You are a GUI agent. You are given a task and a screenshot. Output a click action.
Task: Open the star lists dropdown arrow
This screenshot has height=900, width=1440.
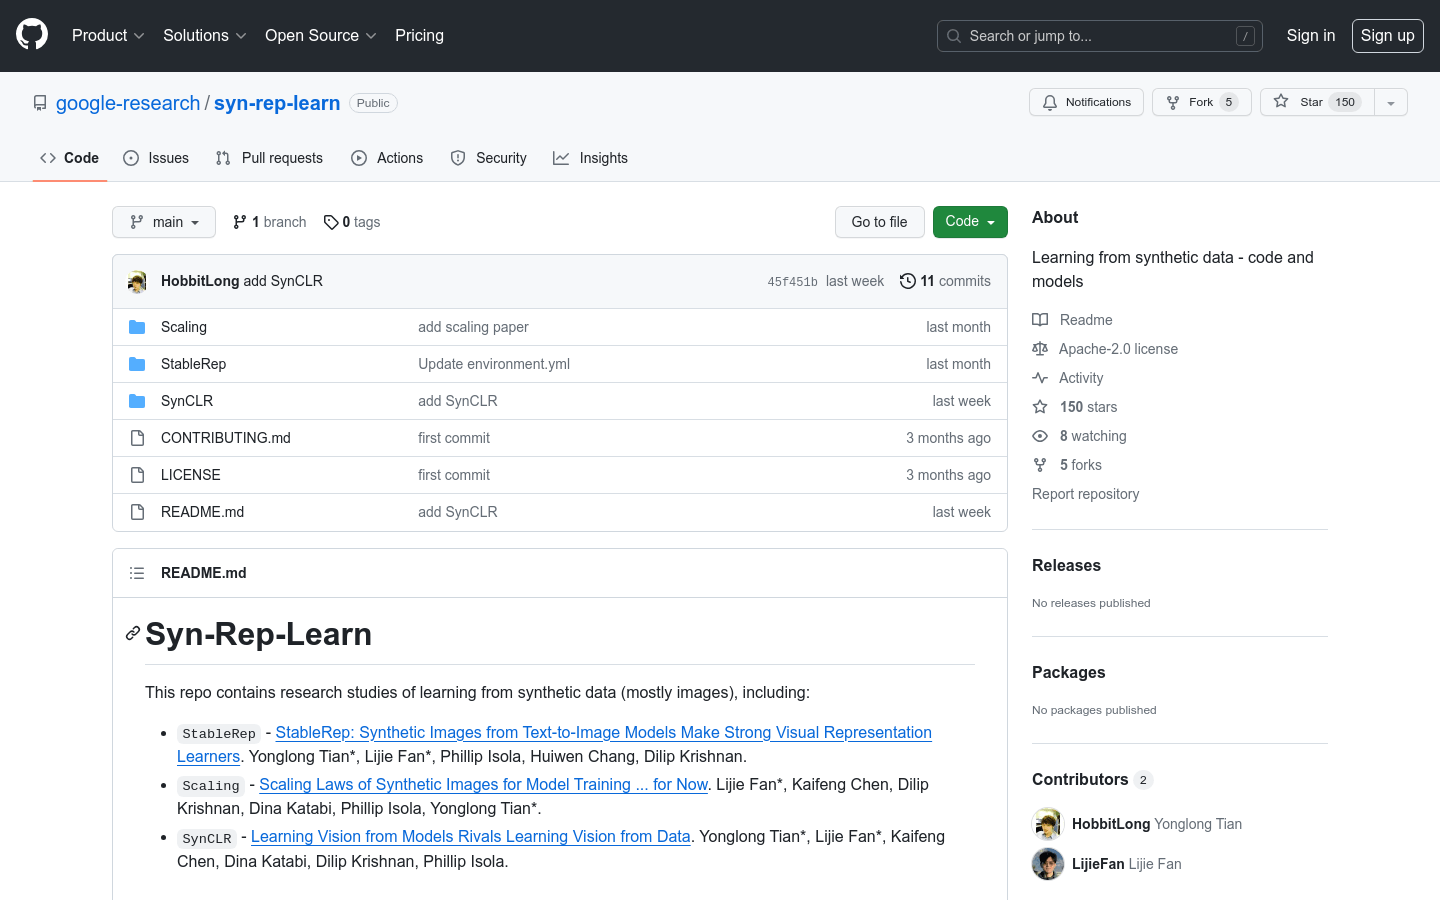[x=1391, y=102]
